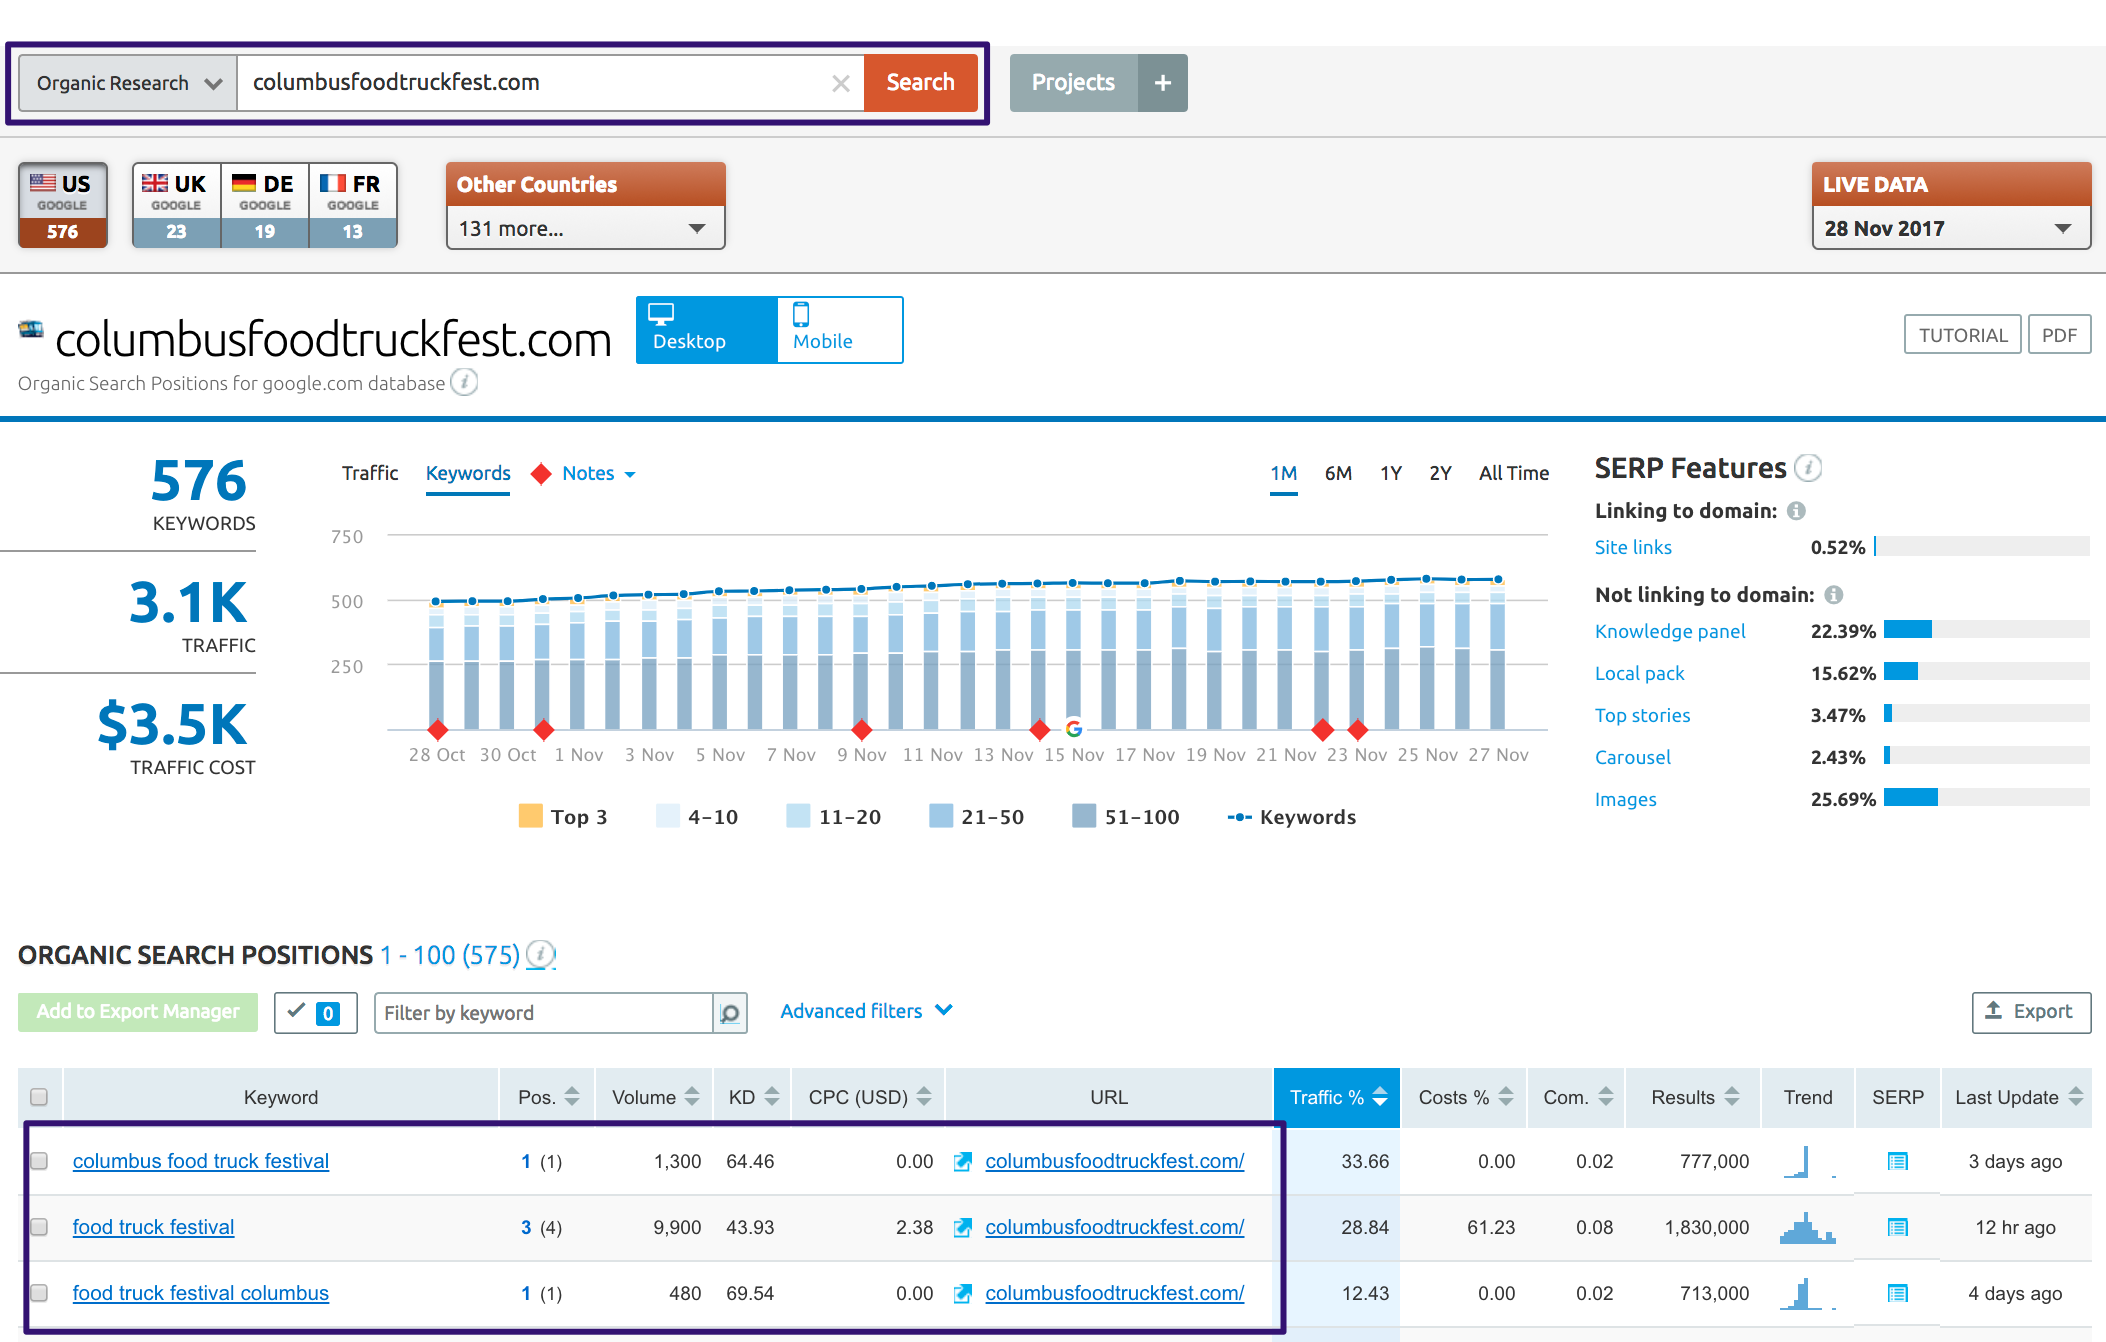Image resolution: width=2106 pixels, height=1342 pixels.
Task: Click the Google update marker on chart
Action: coord(1074,729)
